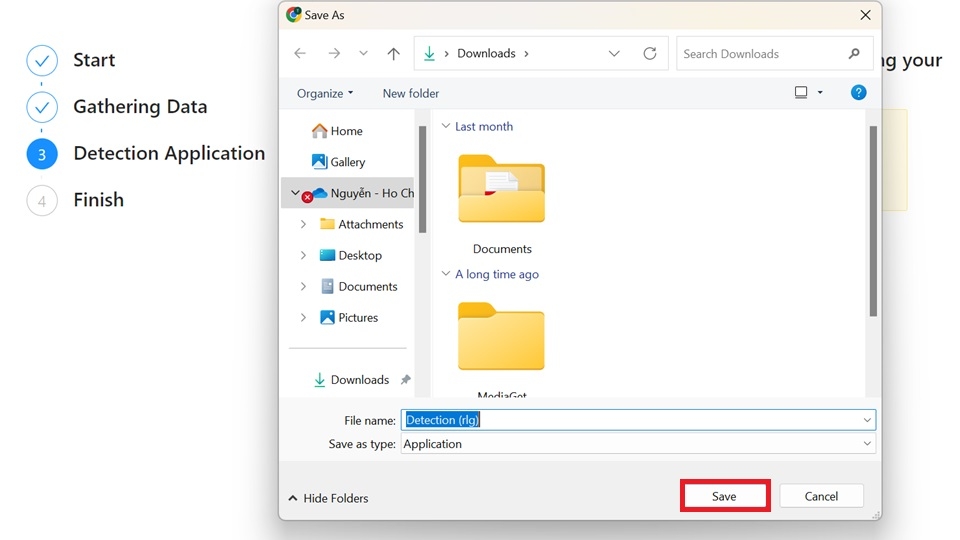Click Hide Folders toggle
This screenshot has height=540, width=960.
[x=328, y=498]
